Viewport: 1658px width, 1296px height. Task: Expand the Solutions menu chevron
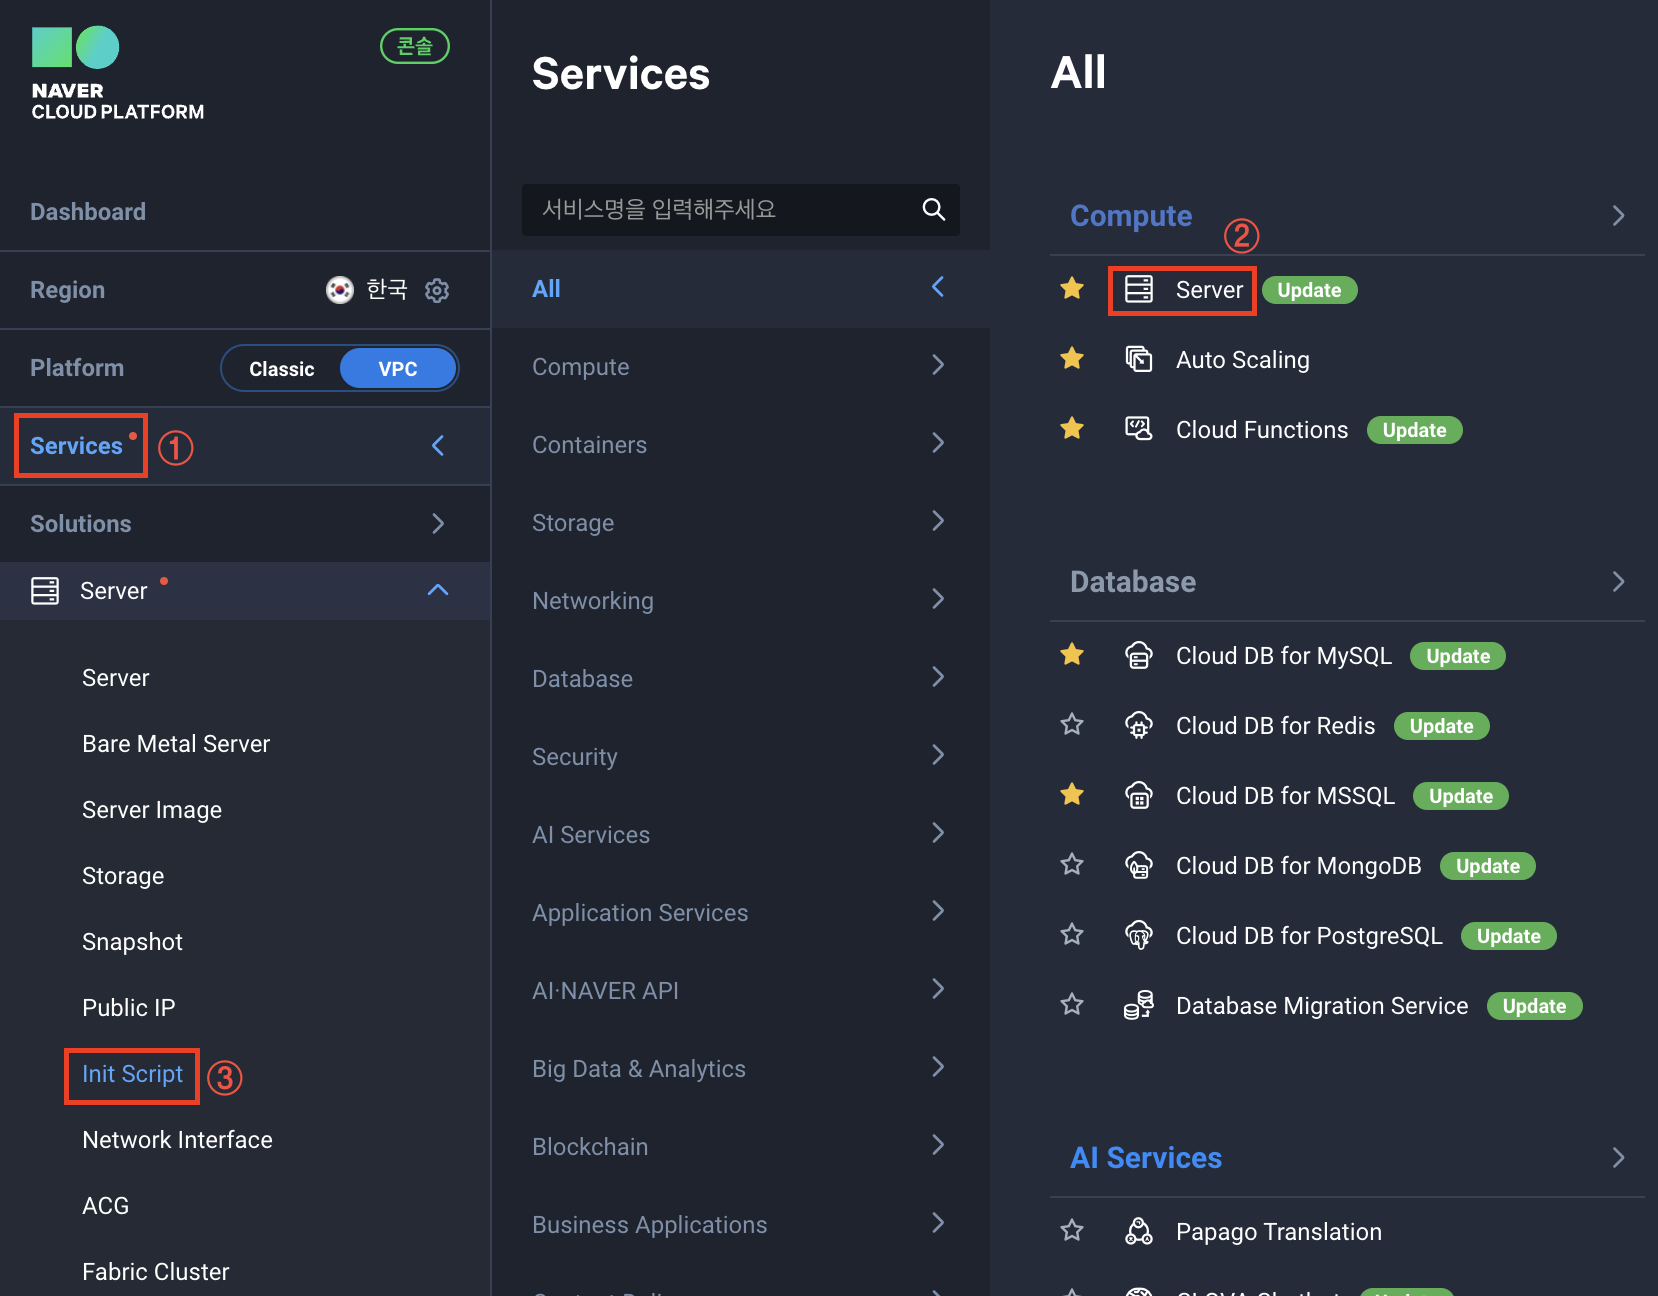pos(438,524)
